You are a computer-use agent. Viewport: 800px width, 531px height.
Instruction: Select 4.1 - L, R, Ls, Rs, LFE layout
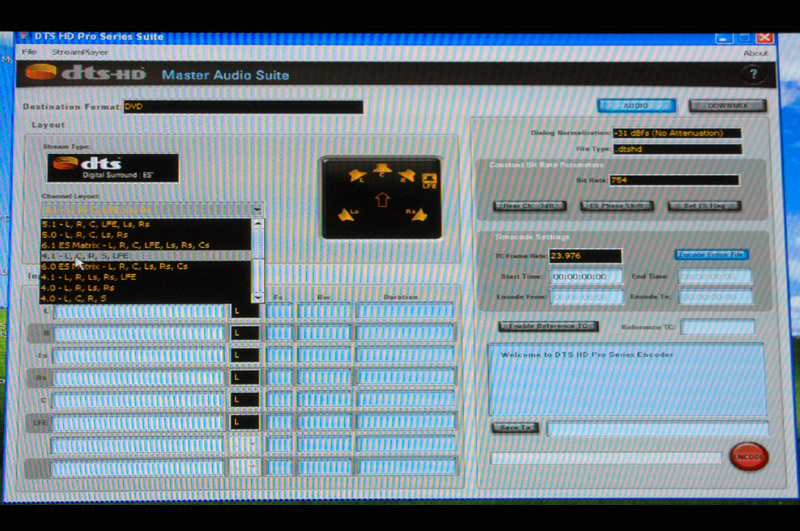[x=146, y=277]
